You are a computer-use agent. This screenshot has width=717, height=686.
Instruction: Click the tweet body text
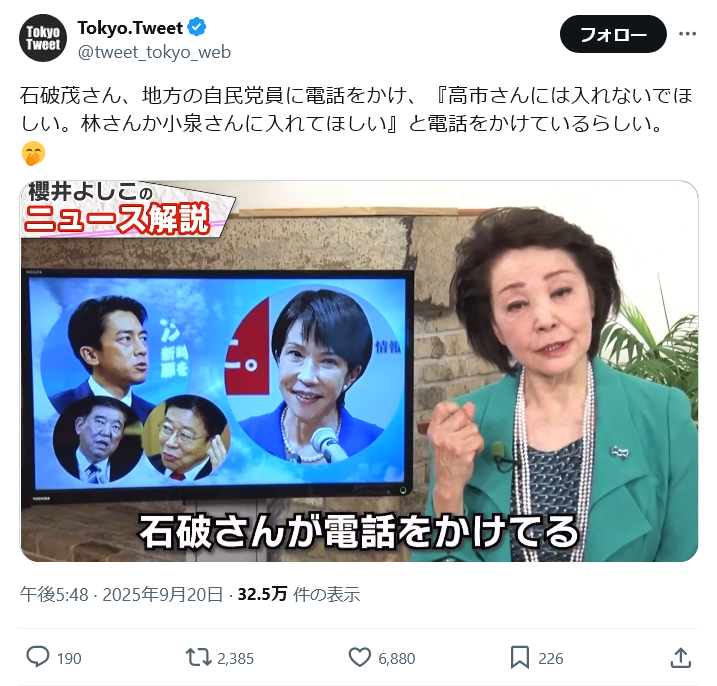357,110
